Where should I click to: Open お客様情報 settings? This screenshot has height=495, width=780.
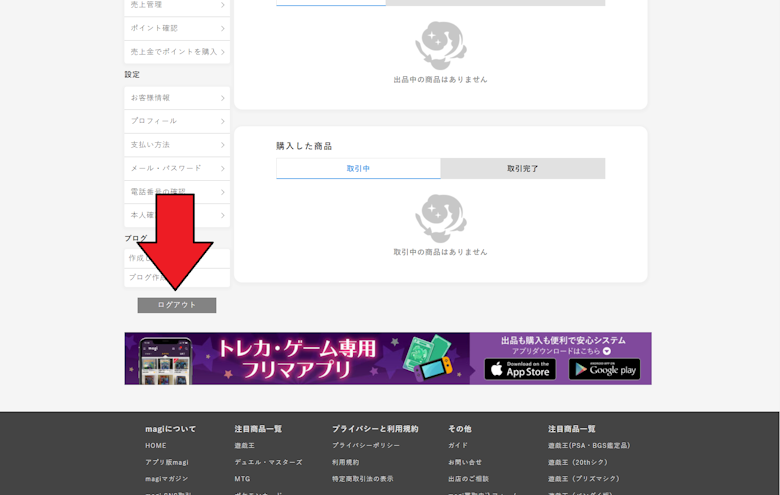tap(177, 98)
